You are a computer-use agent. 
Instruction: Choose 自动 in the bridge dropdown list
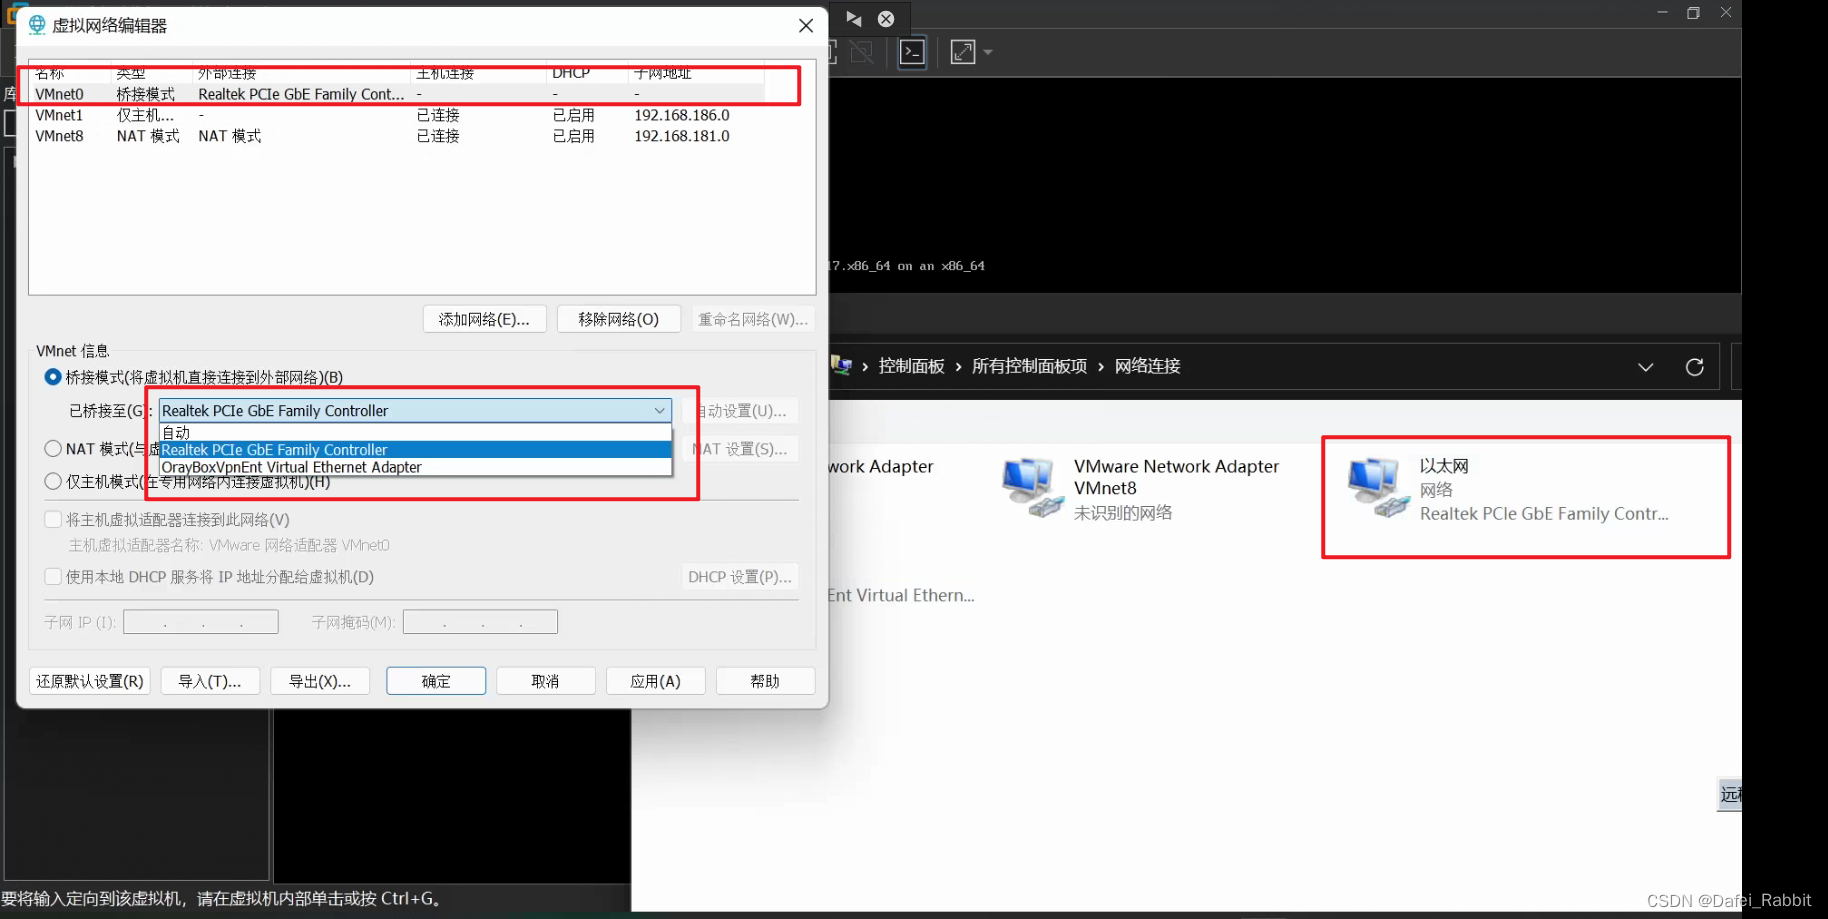pyautogui.click(x=415, y=432)
